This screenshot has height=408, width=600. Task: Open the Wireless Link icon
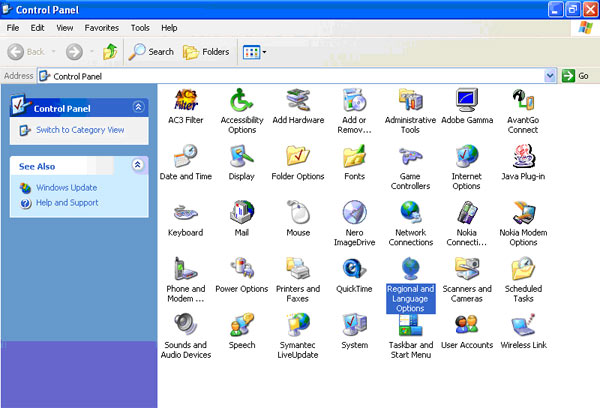pyautogui.click(x=523, y=325)
